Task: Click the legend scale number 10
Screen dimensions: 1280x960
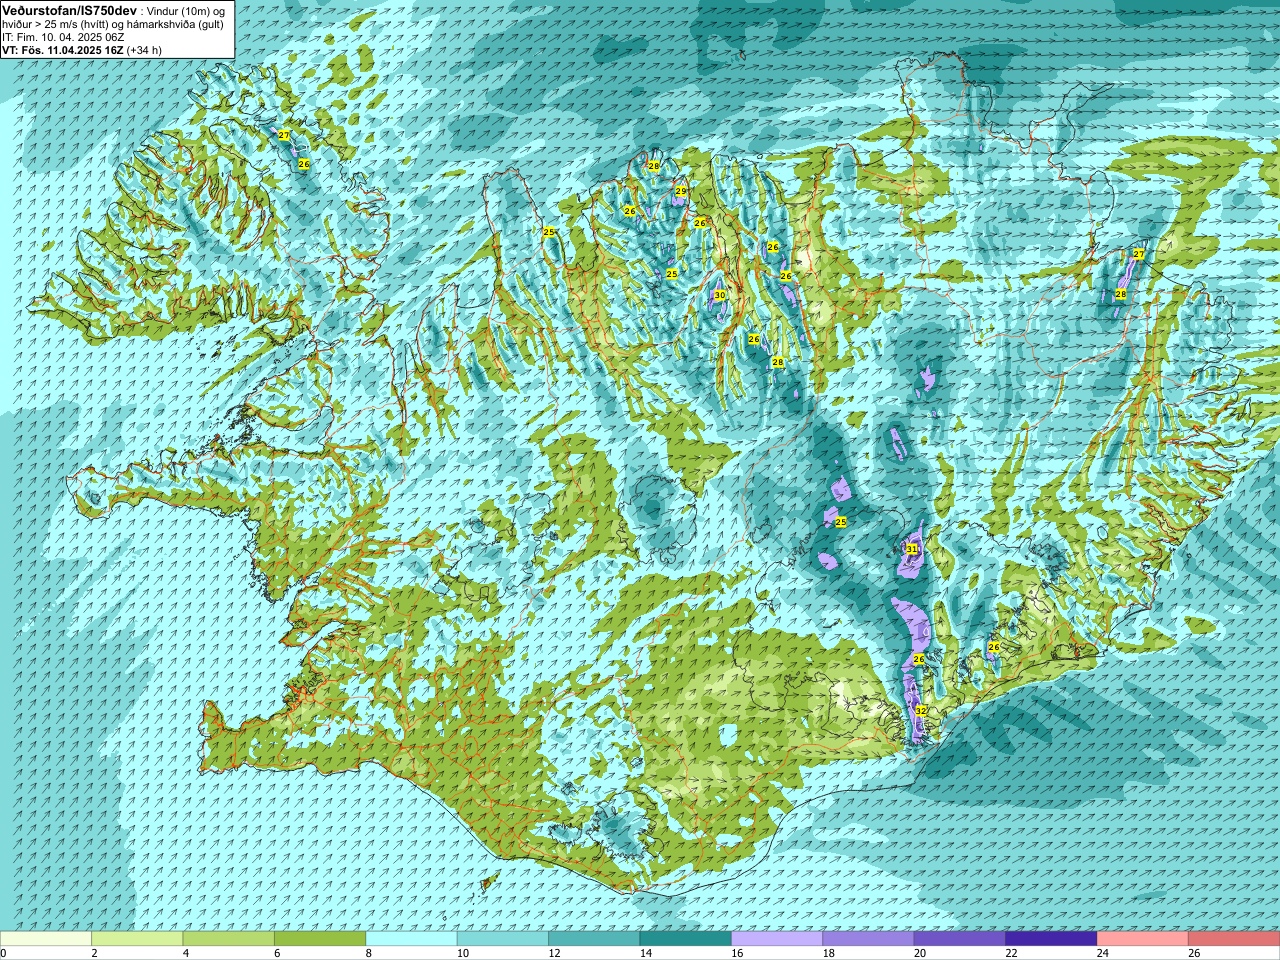Action: tap(462, 953)
